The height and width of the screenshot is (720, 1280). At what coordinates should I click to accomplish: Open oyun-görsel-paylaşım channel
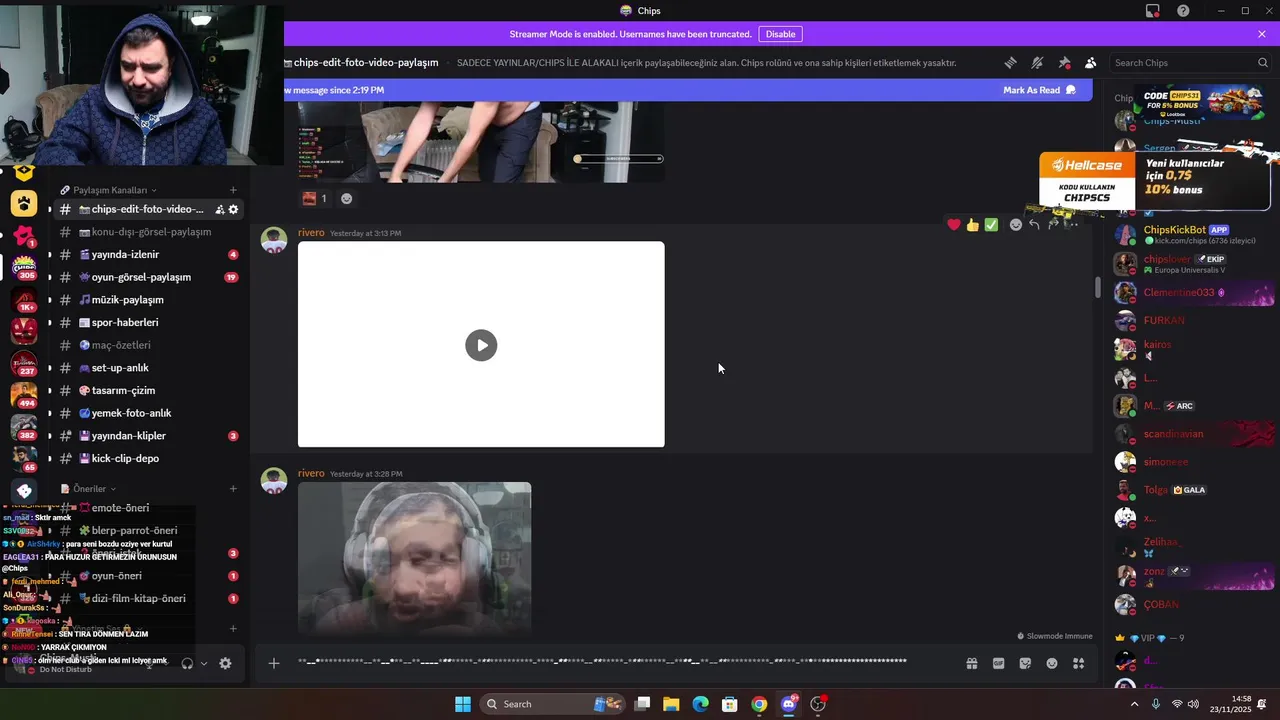click(x=147, y=277)
